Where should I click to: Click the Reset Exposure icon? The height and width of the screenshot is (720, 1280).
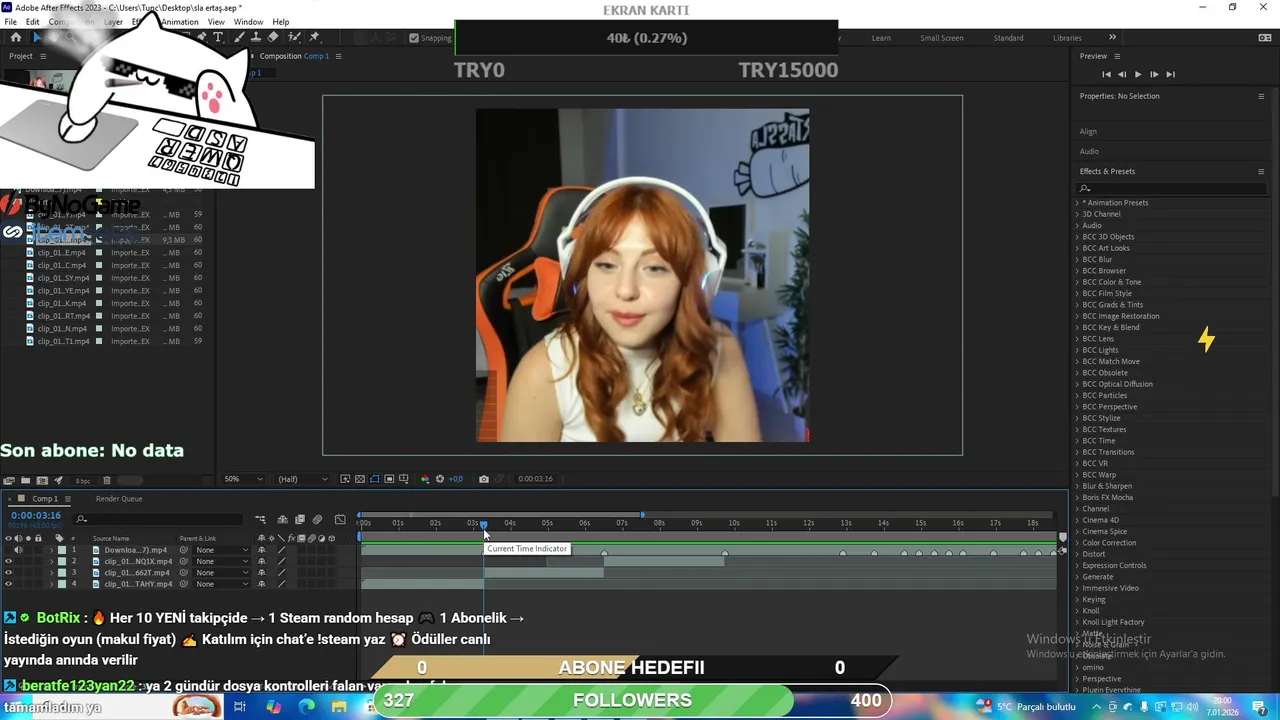(x=440, y=479)
